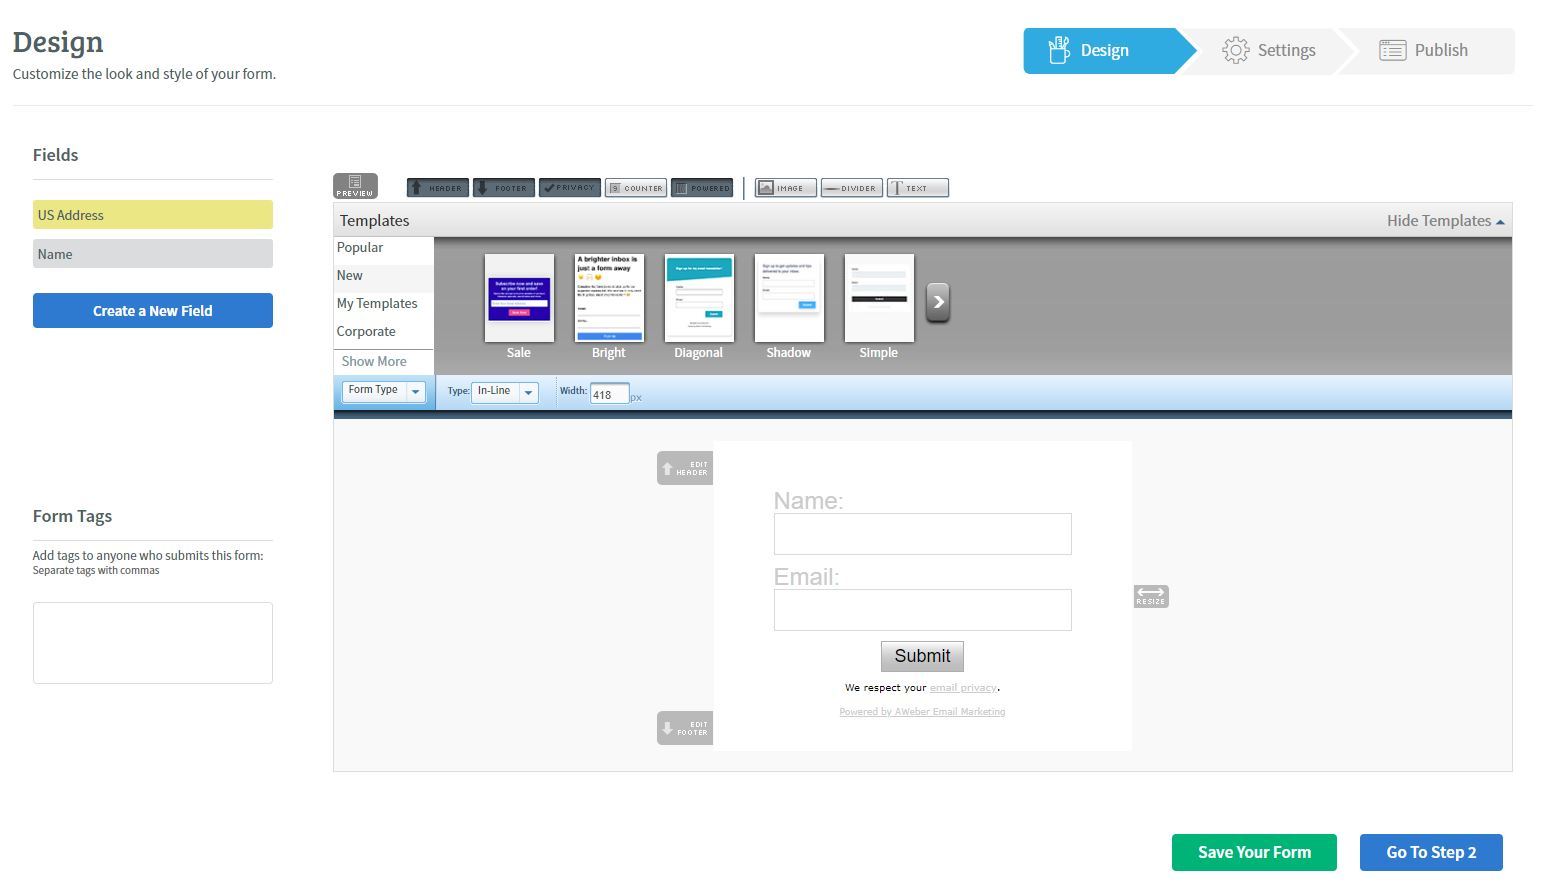The width and height of the screenshot is (1547, 886).
Task: Add a Divider element to form
Action: [x=852, y=188]
